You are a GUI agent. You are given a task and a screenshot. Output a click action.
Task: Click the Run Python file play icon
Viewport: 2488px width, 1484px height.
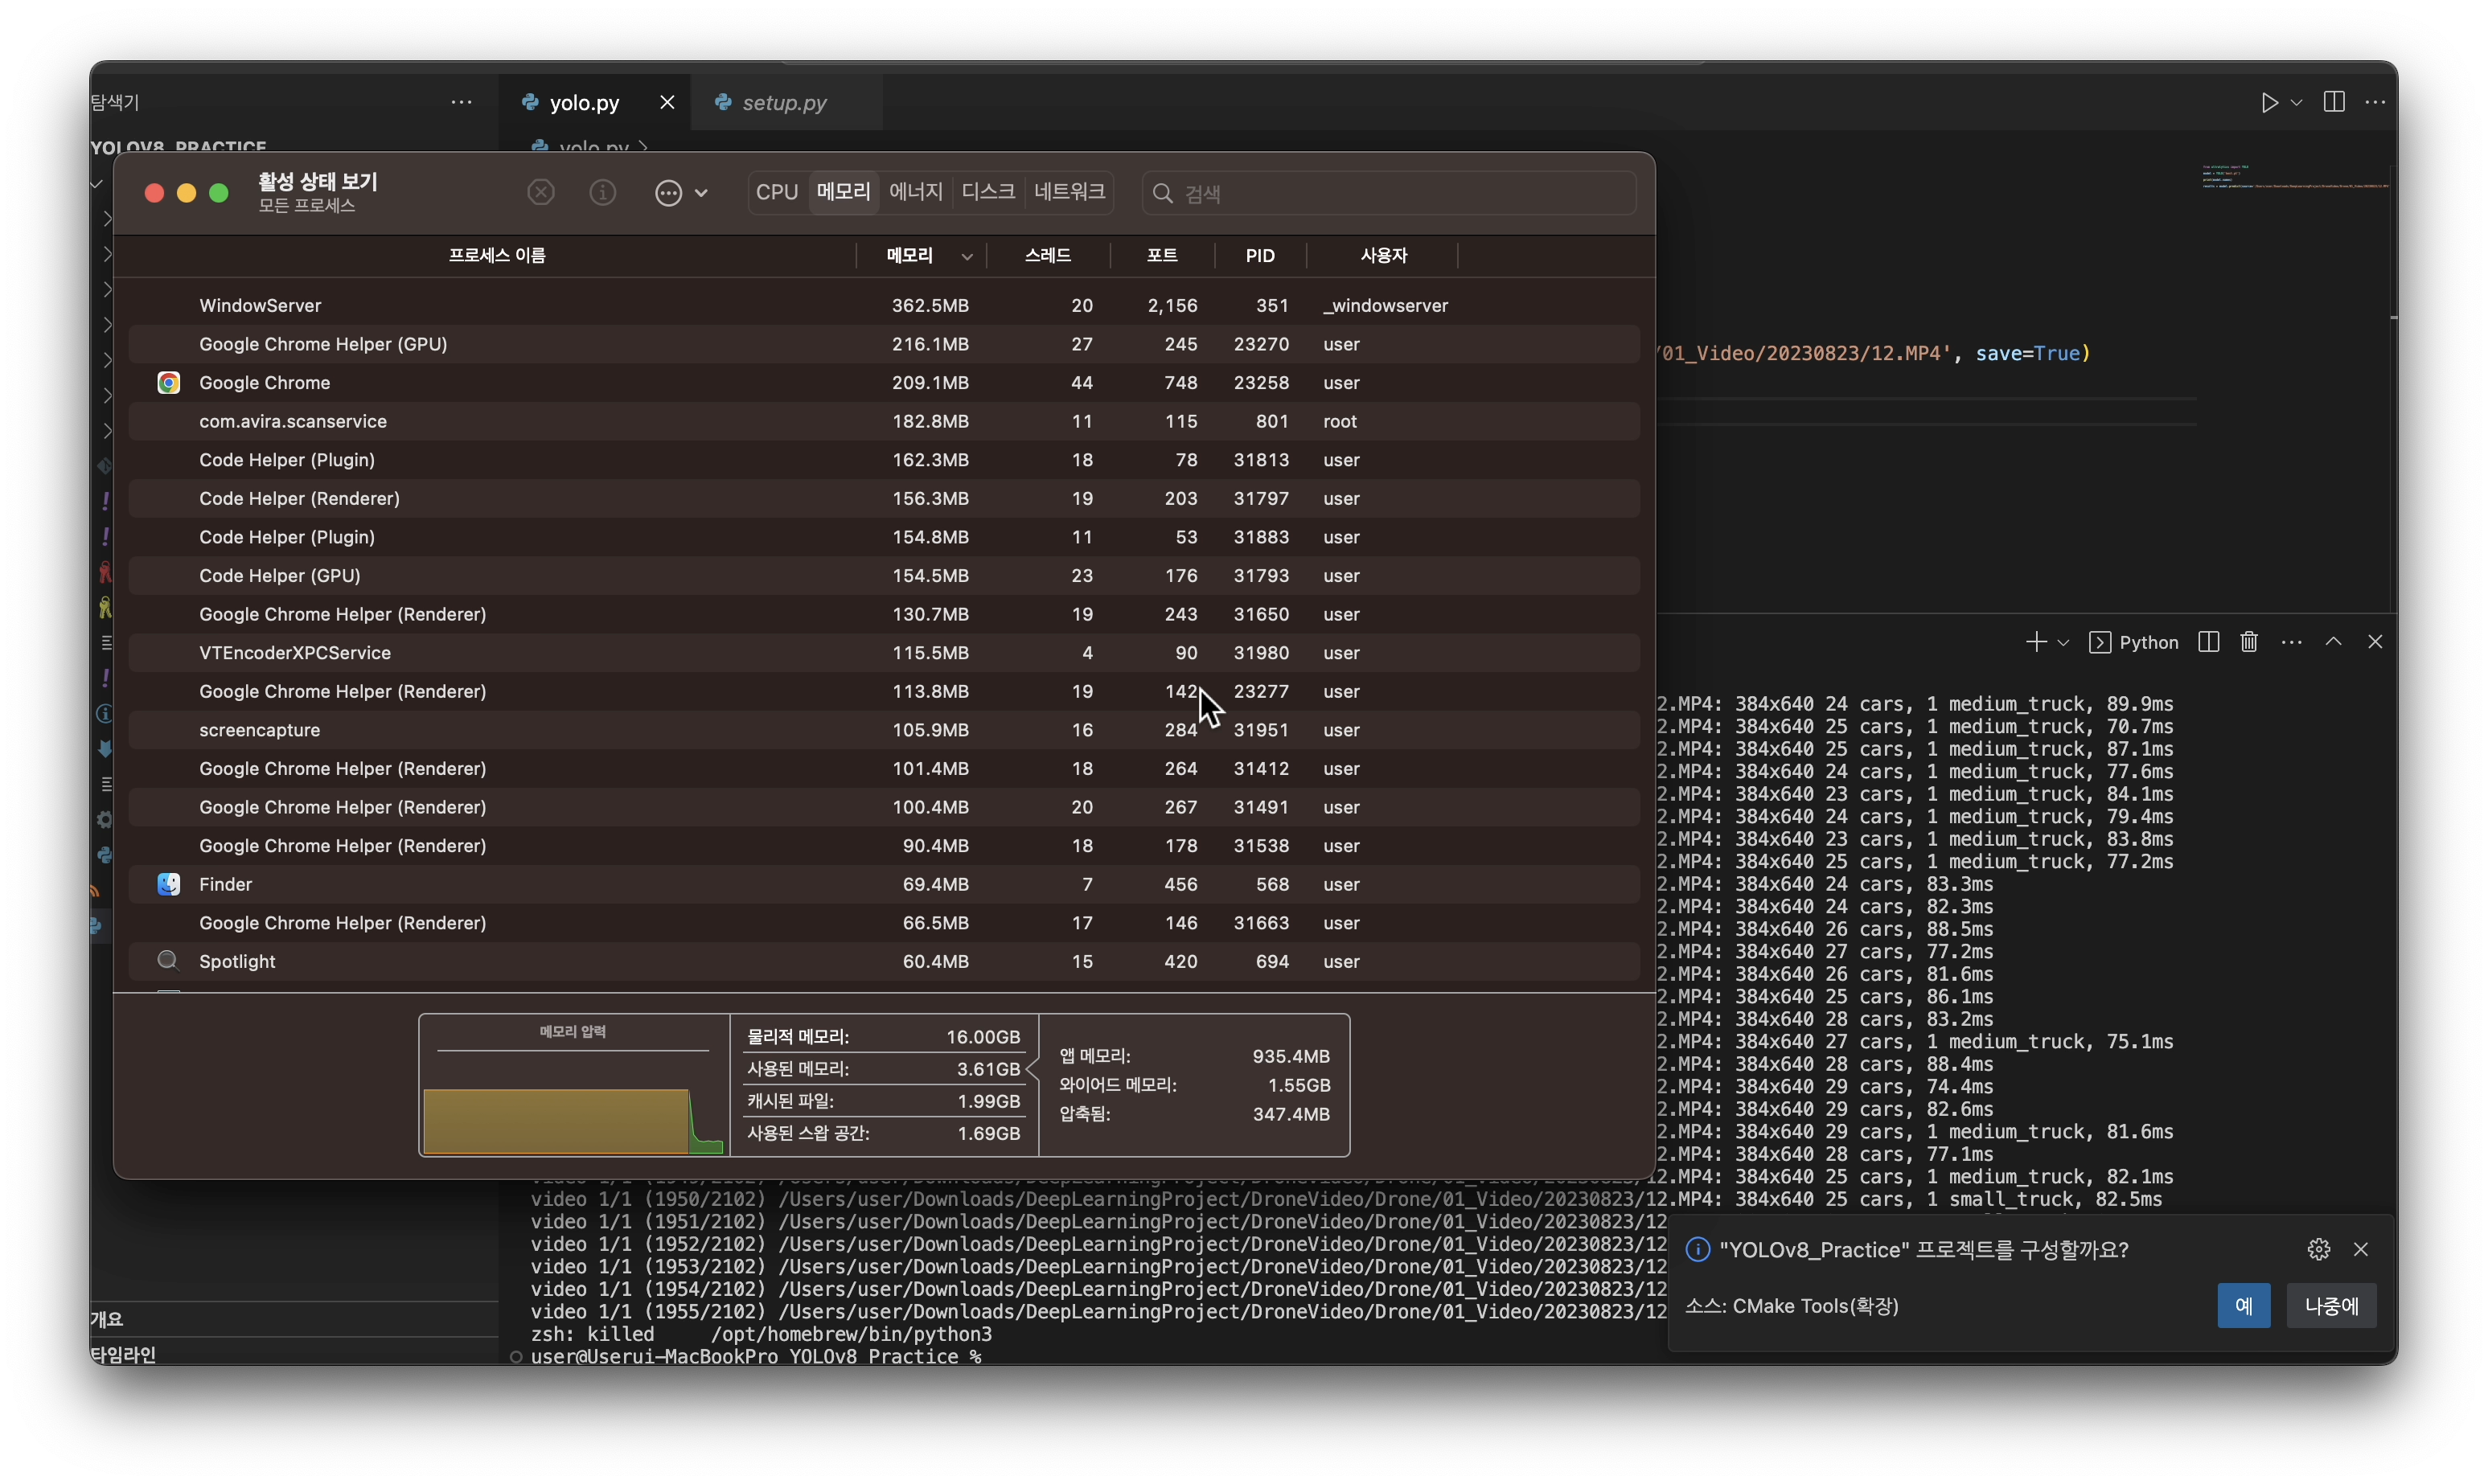[x=2269, y=103]
